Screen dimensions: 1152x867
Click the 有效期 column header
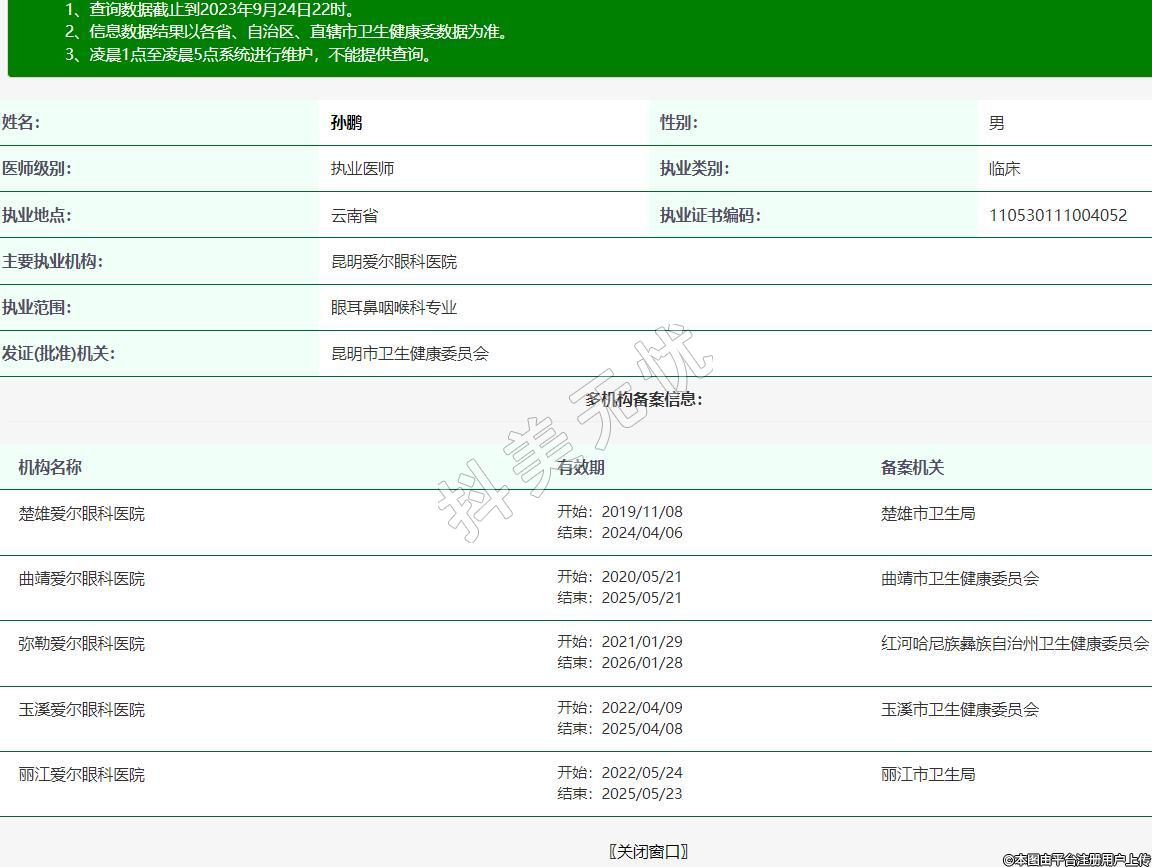pyautogui.click(x=581, y=467)
